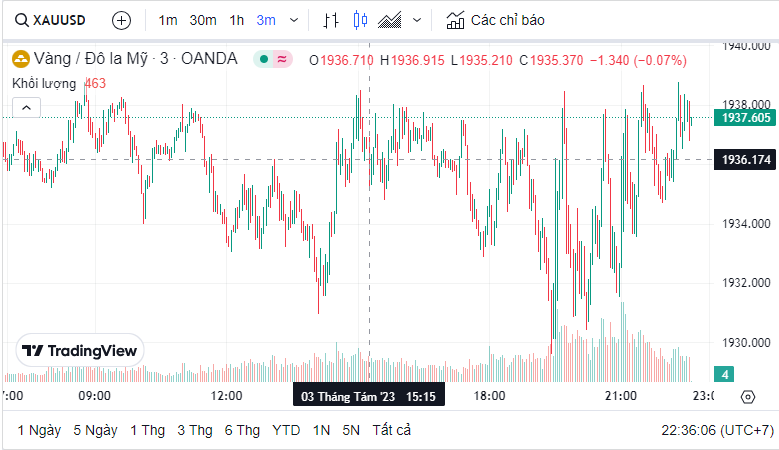Viewport: 779px width, 450px height.
Task: Click the TradingView logo
Action: (80, 350)
